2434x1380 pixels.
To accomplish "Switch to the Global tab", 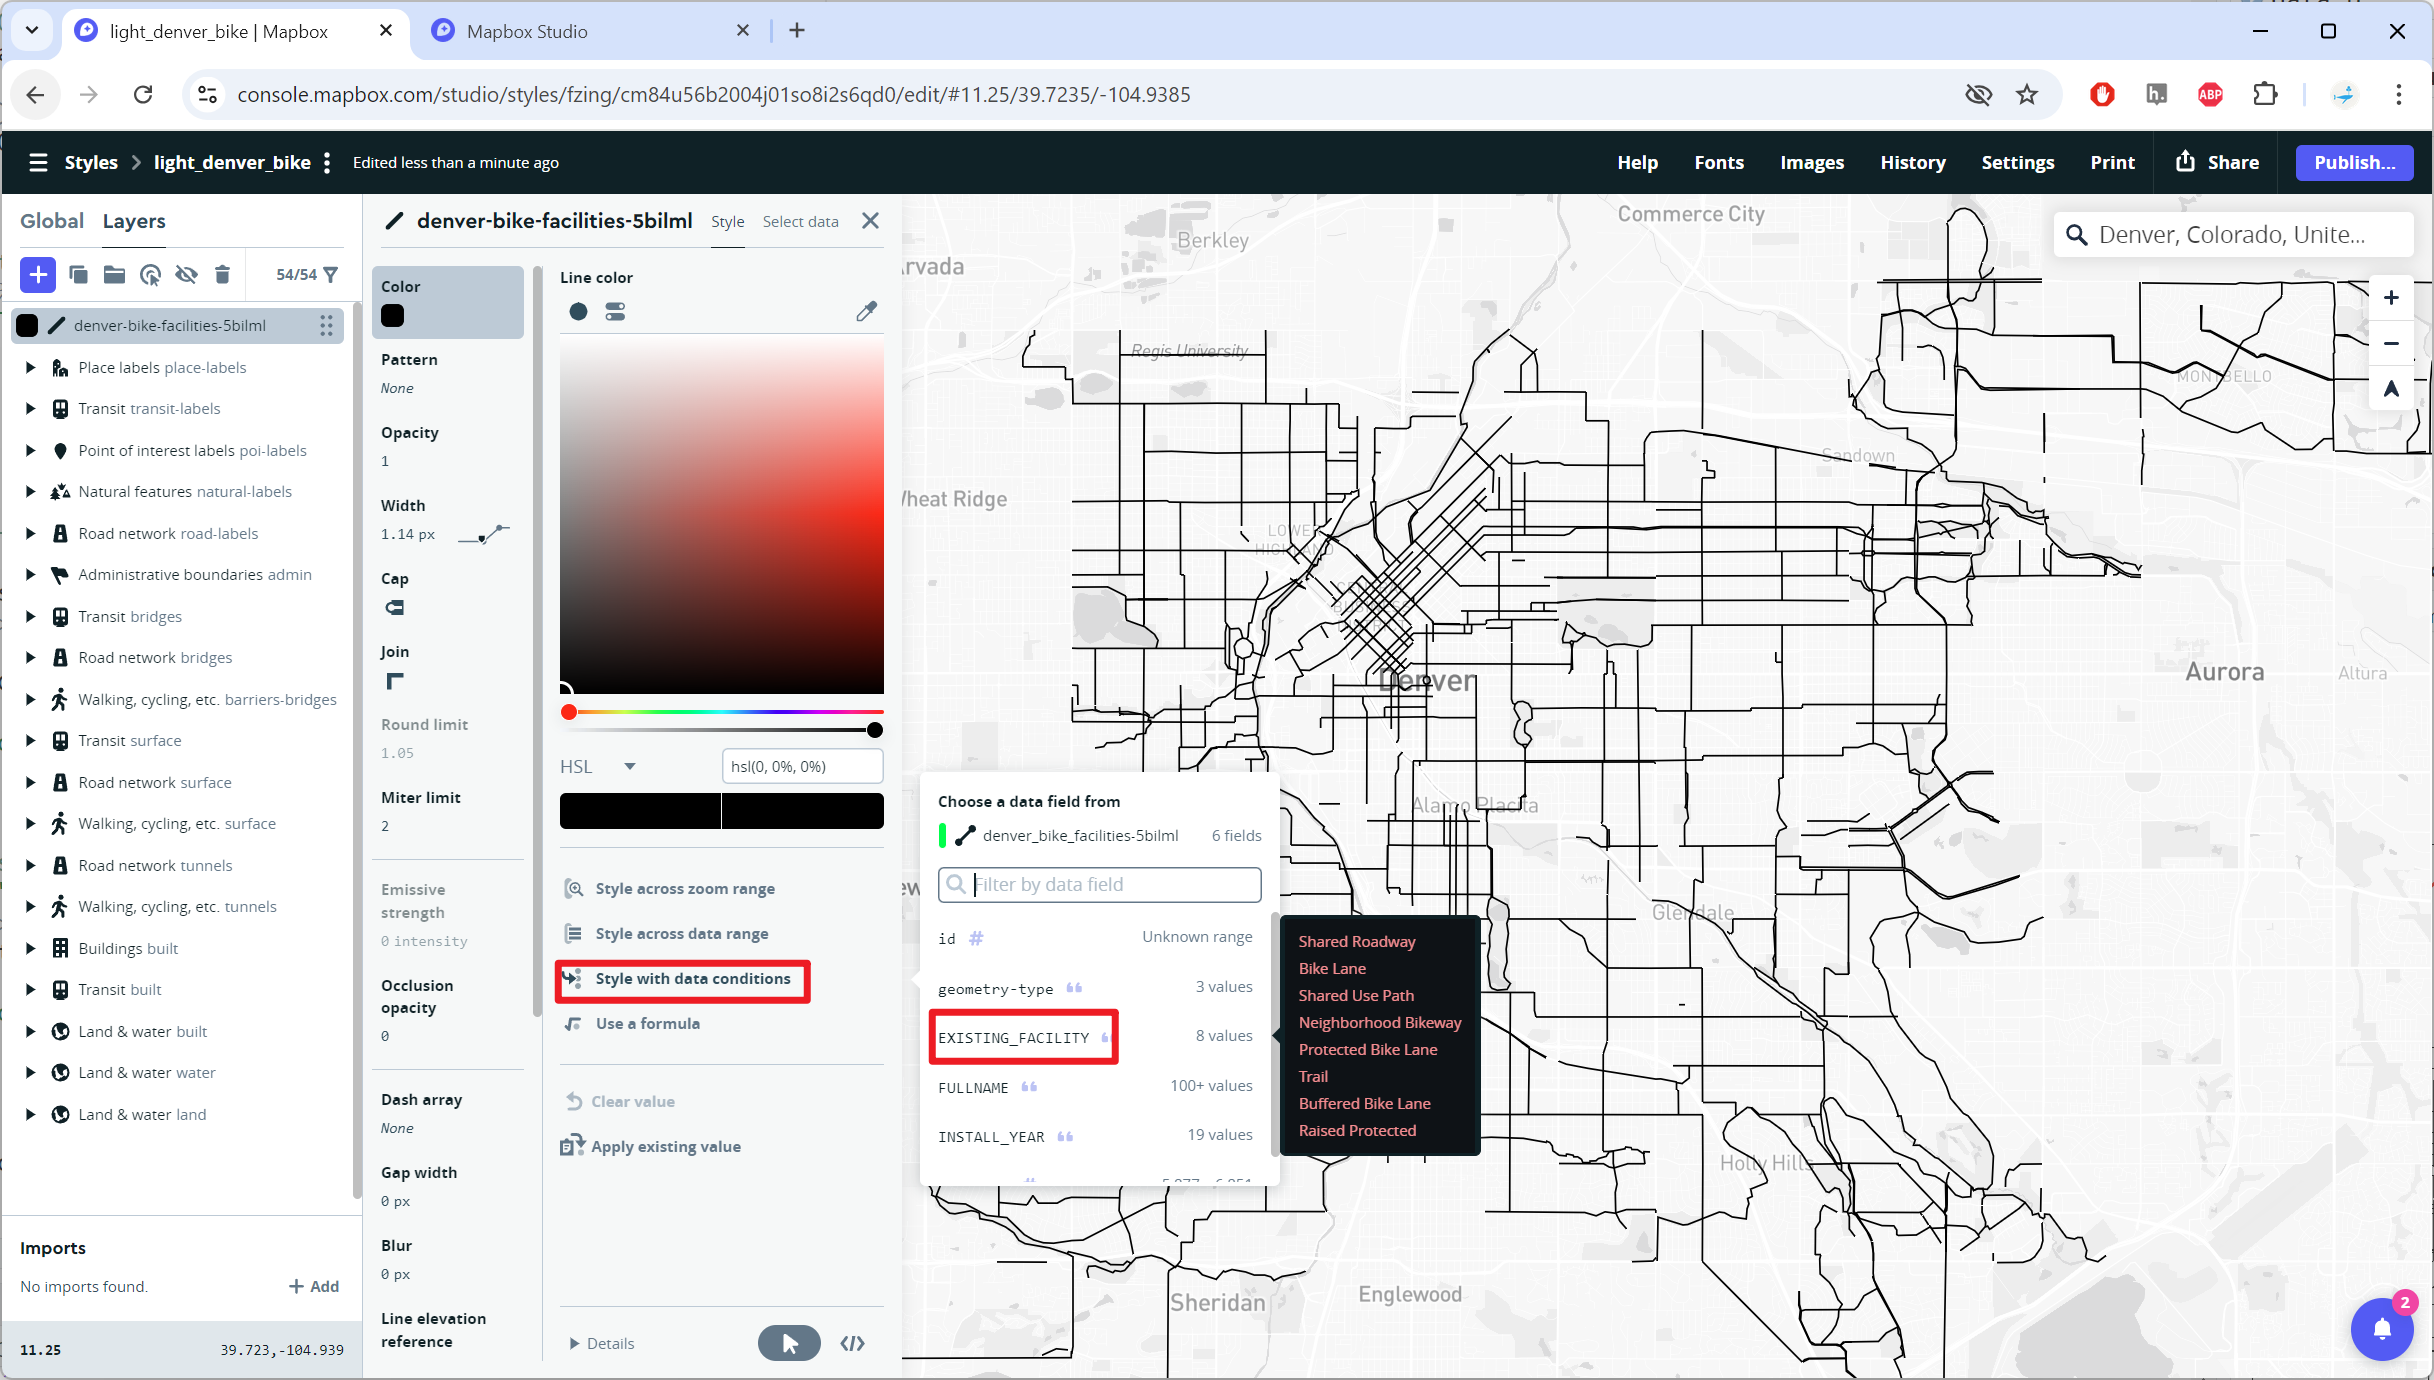I will point(52,221).
